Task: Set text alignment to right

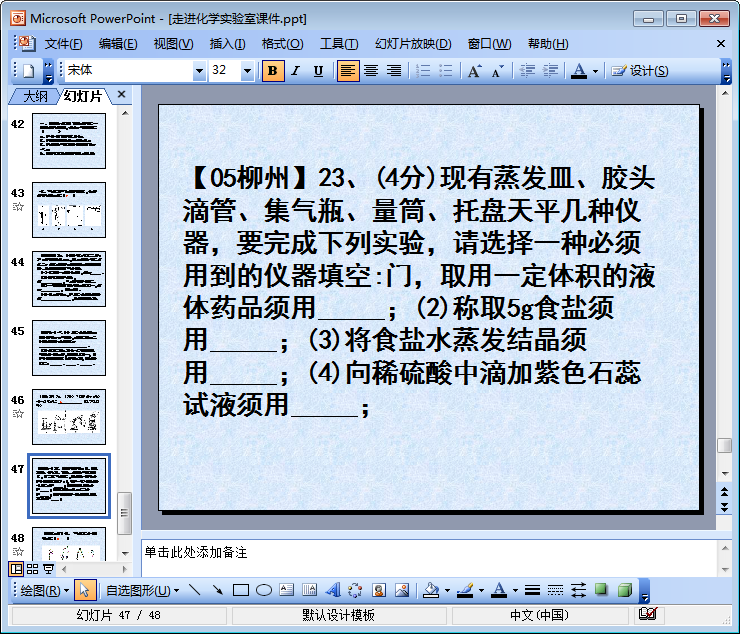Action: (x=394, y=71)
